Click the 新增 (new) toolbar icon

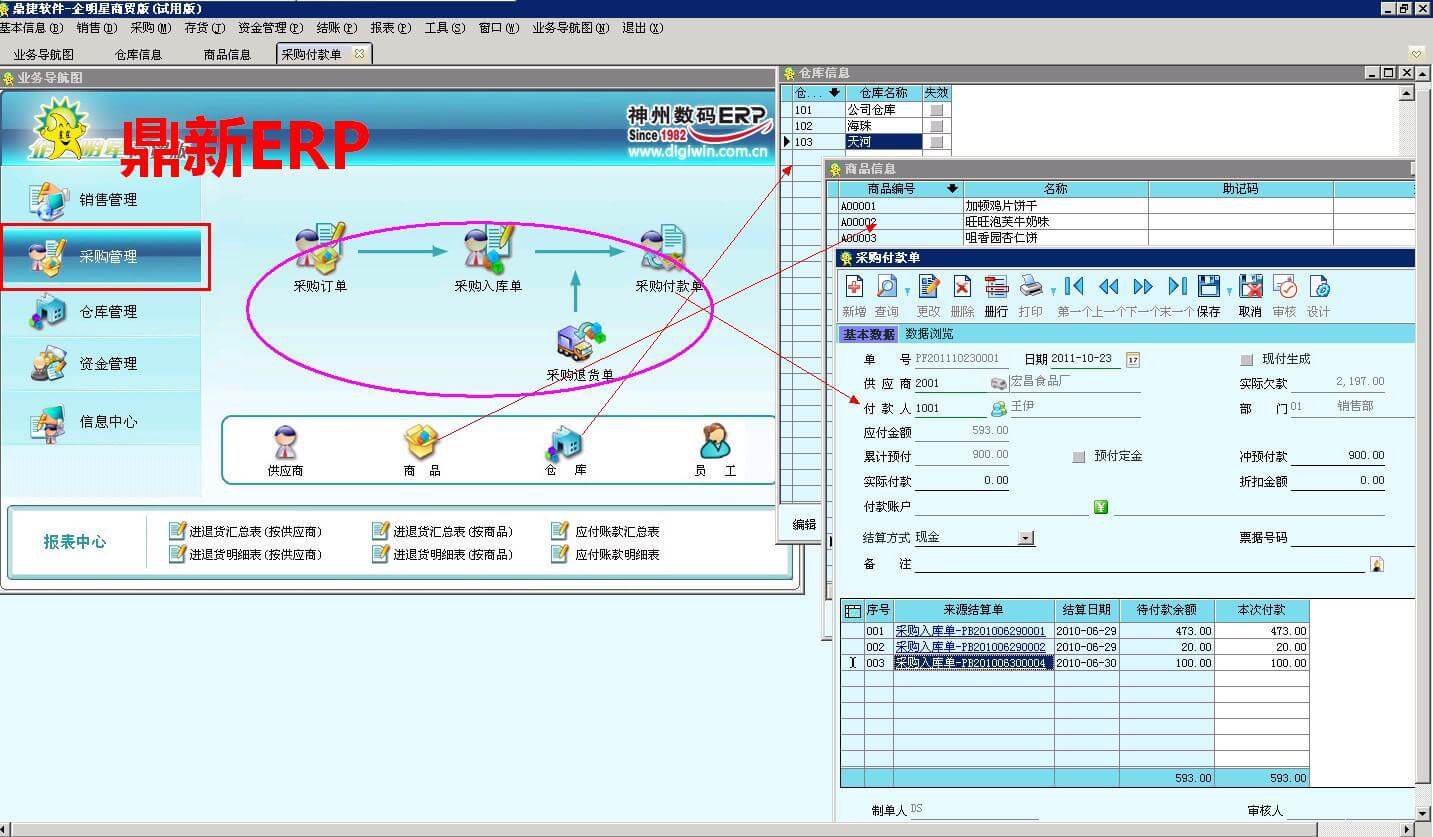(x=854, y=287)
